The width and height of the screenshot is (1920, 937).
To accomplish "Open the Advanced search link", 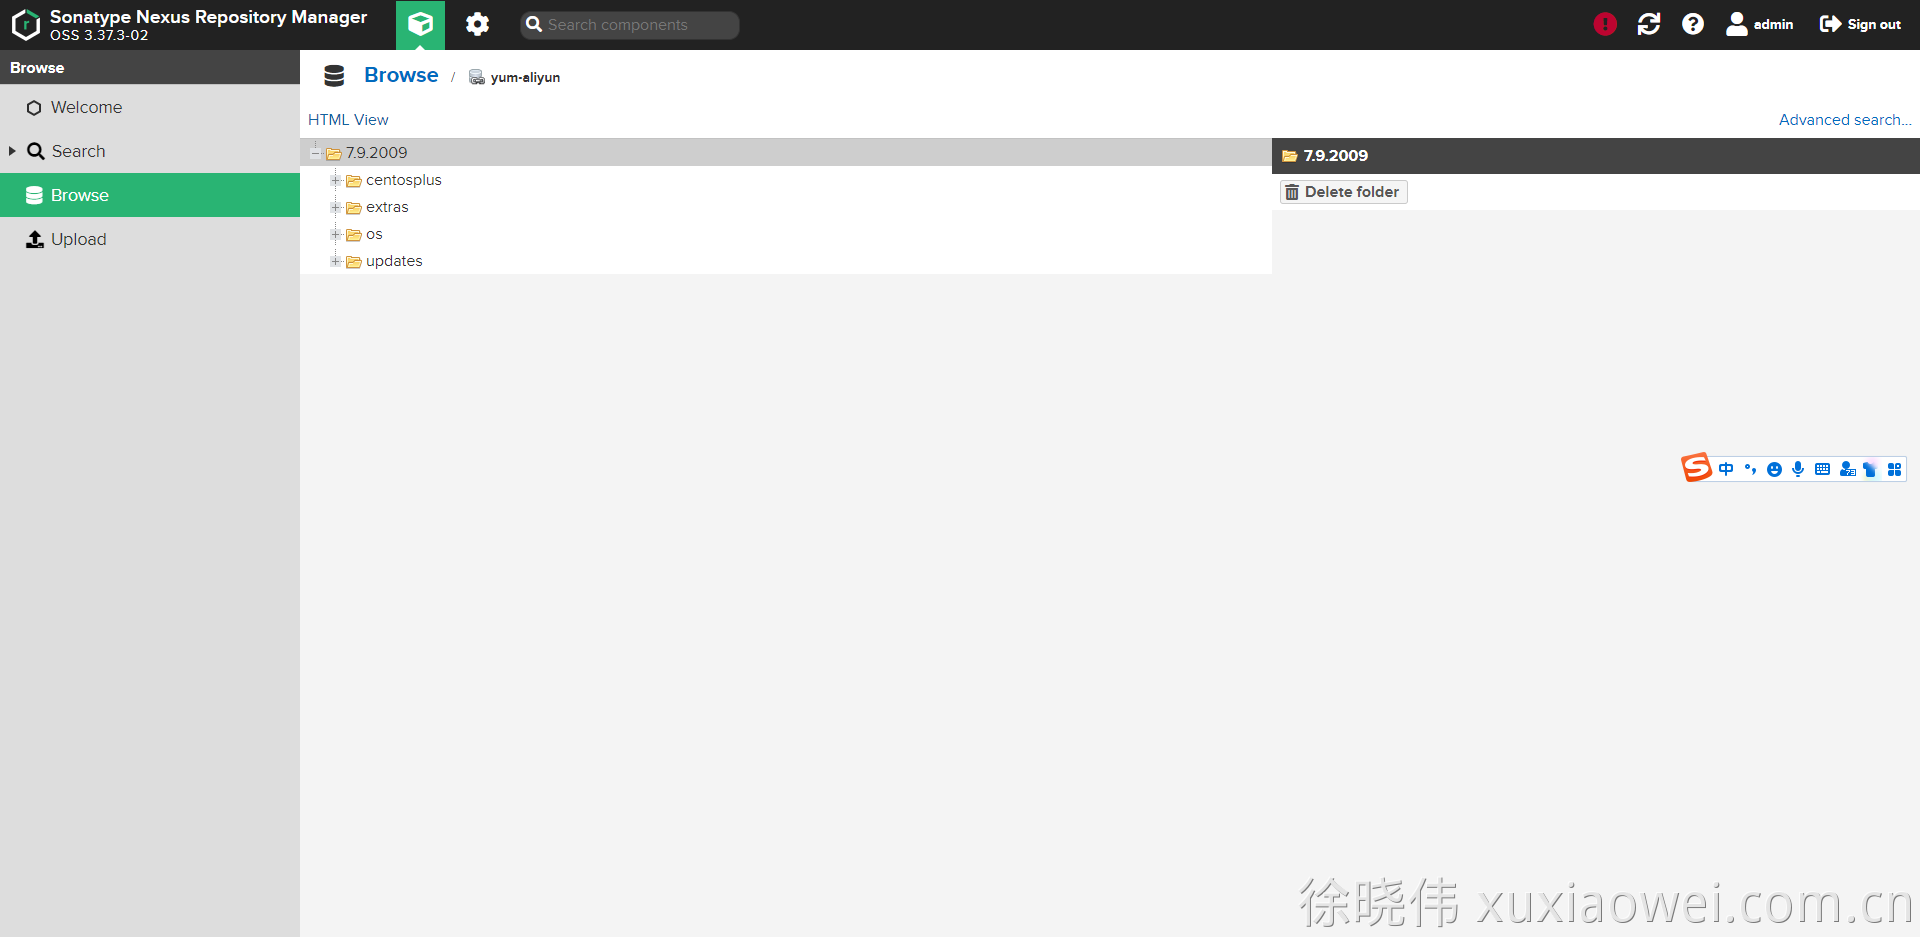I will (x=1844, y=120).
